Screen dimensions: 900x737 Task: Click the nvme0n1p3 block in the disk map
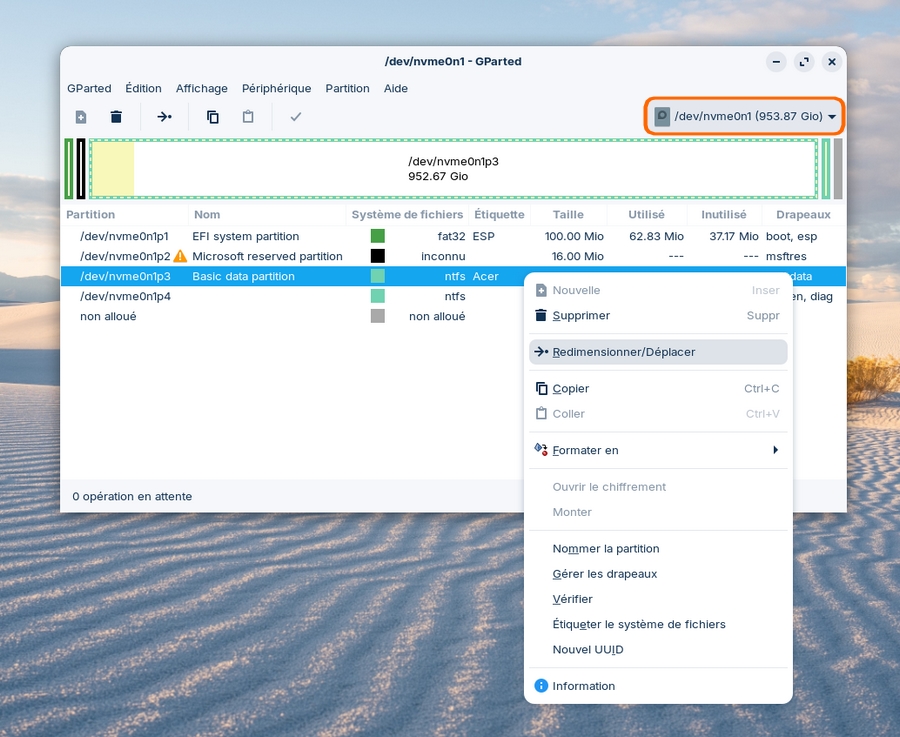[x=453, y=169]
